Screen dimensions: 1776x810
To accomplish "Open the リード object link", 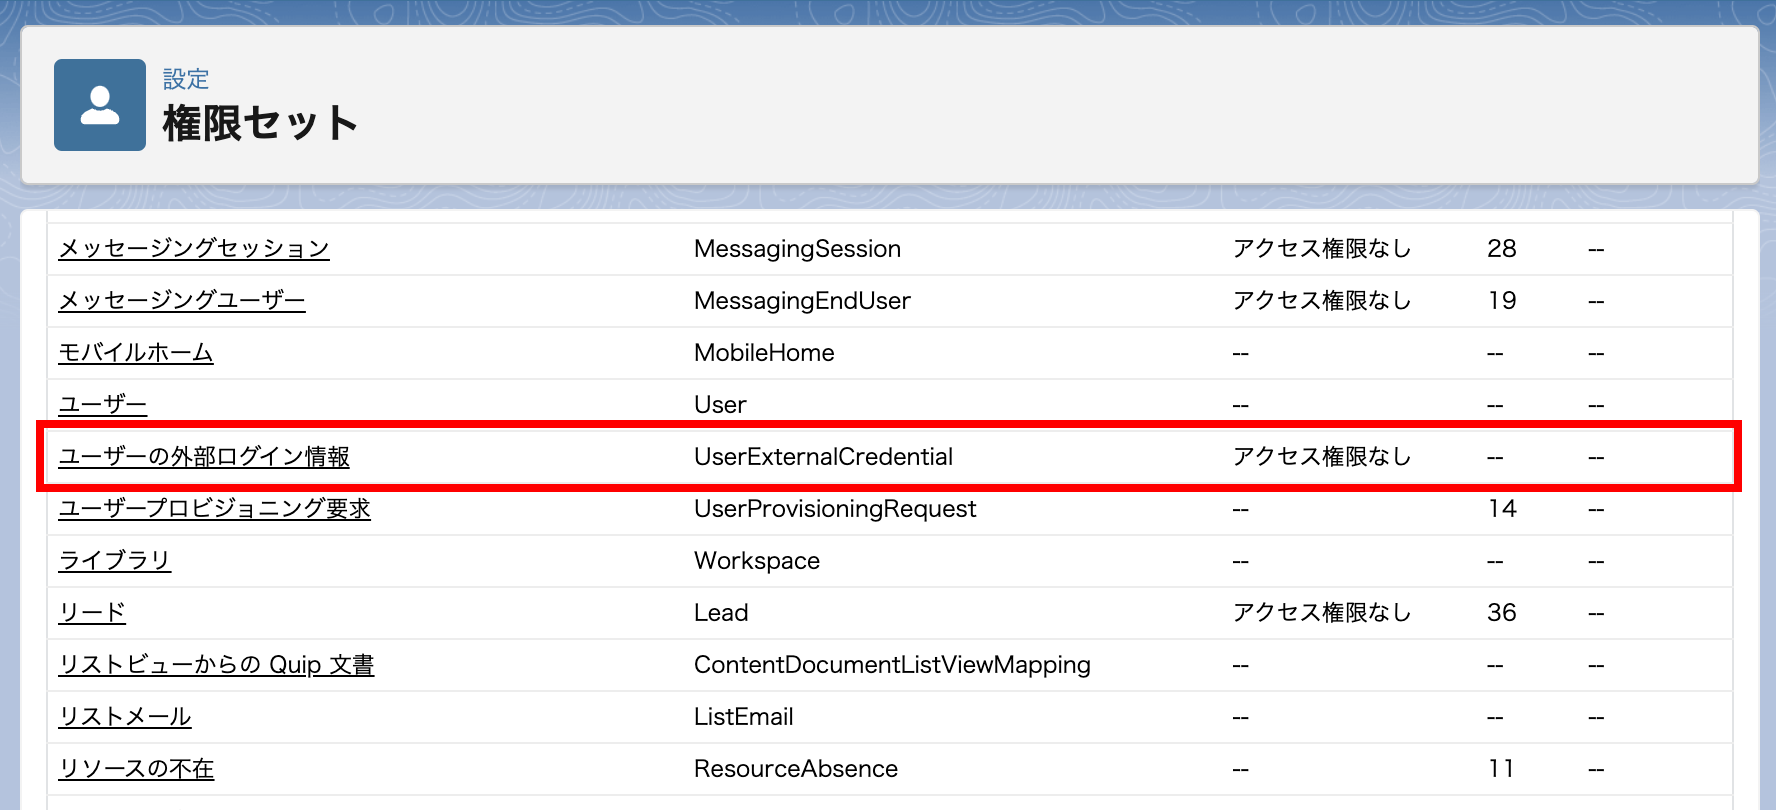I will [92, 613].
